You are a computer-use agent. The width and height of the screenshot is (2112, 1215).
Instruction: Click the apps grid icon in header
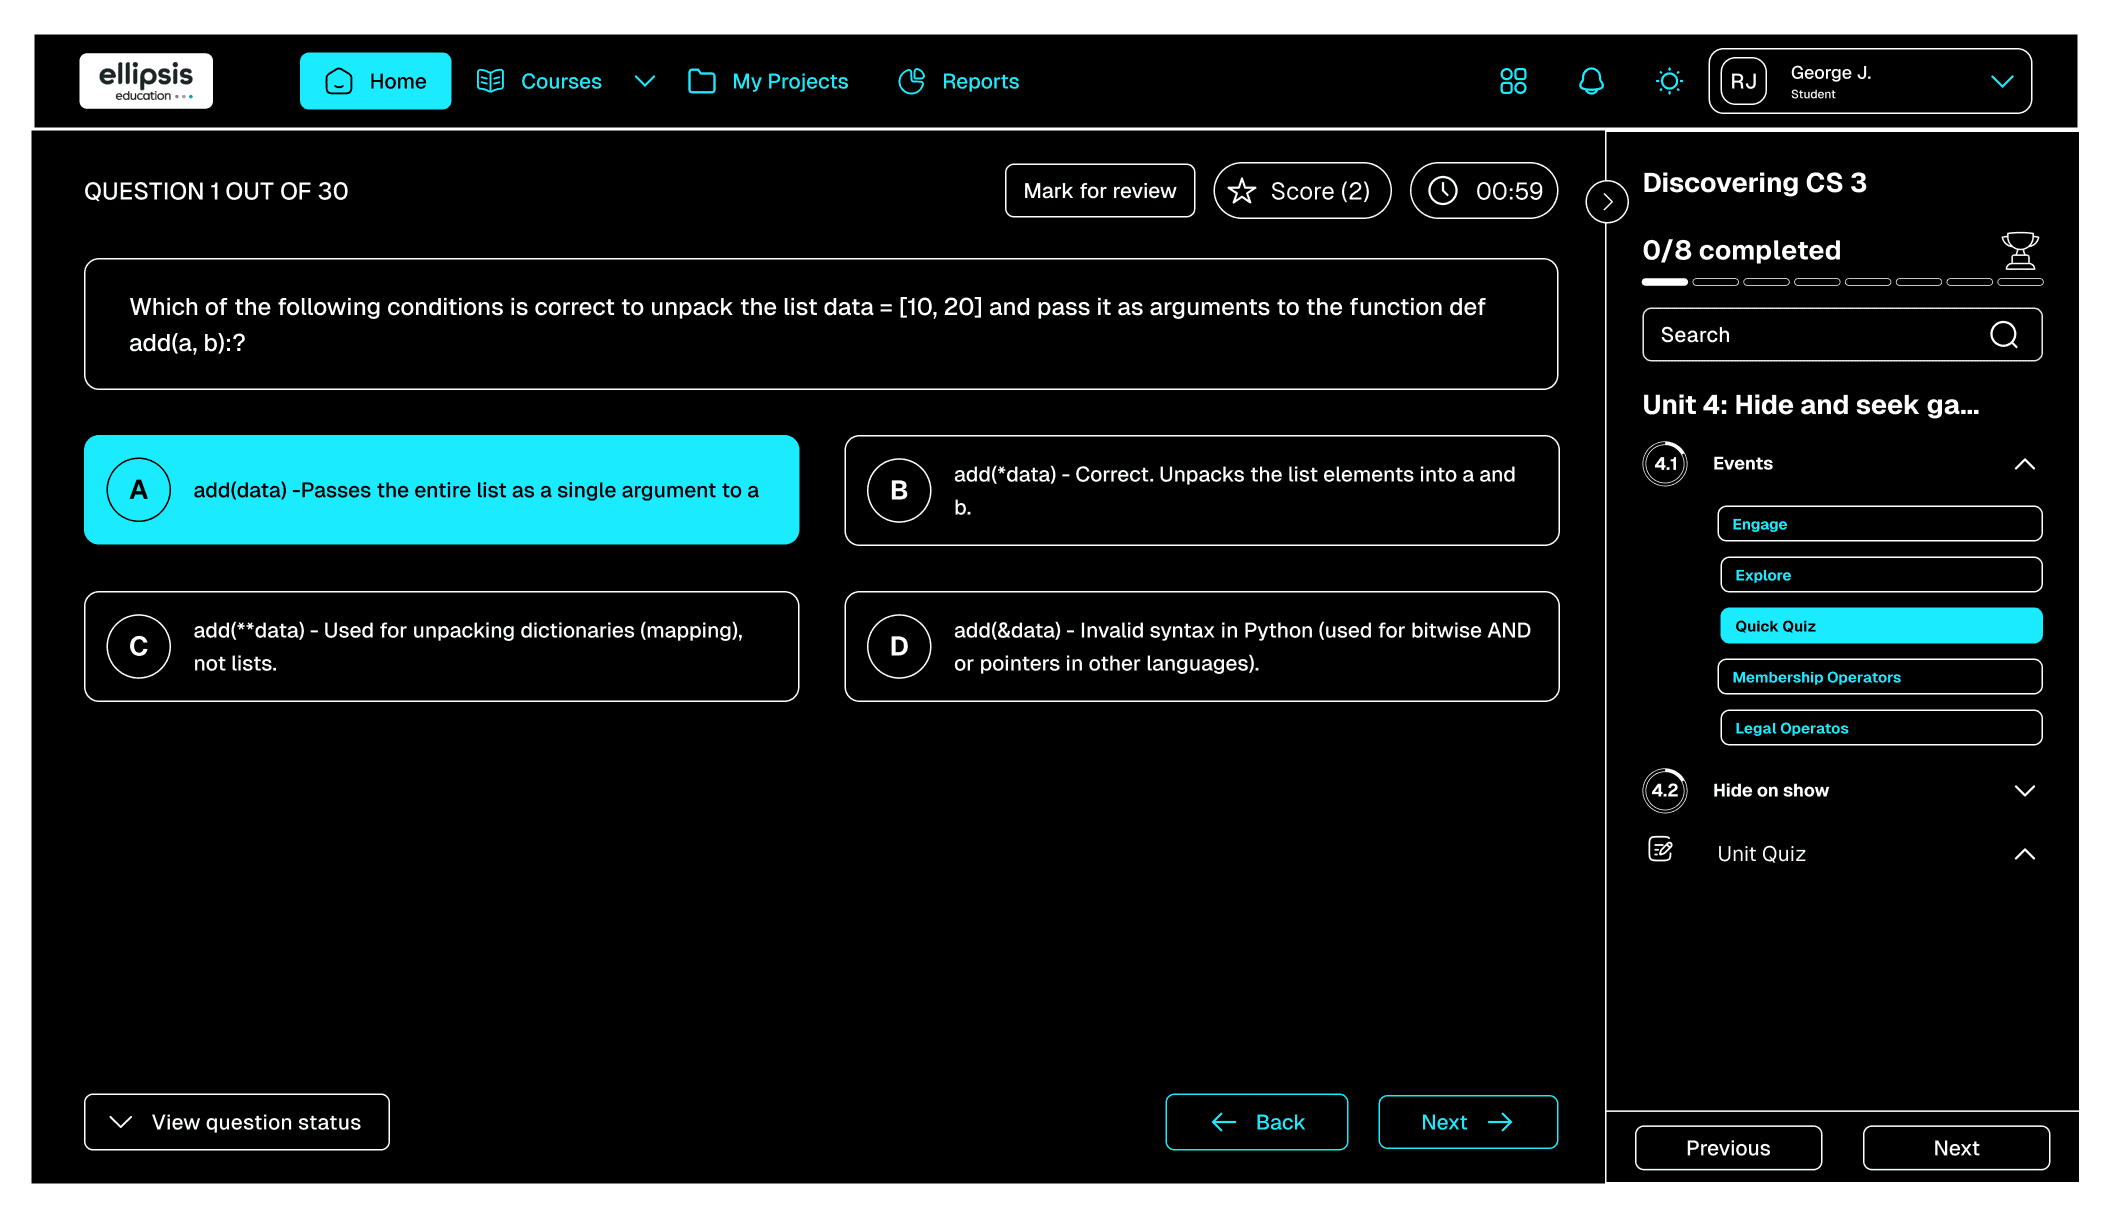coord(1513,81)
